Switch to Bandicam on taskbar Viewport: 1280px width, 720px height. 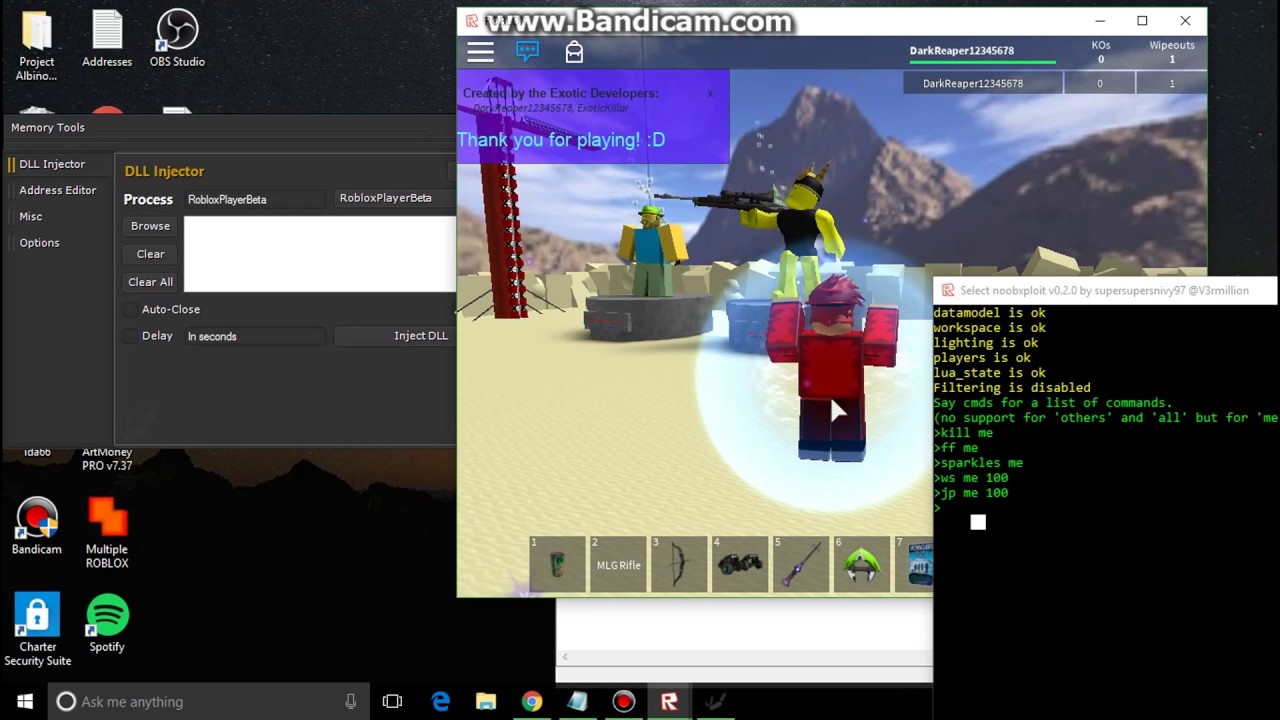click(x=624, y=701)
